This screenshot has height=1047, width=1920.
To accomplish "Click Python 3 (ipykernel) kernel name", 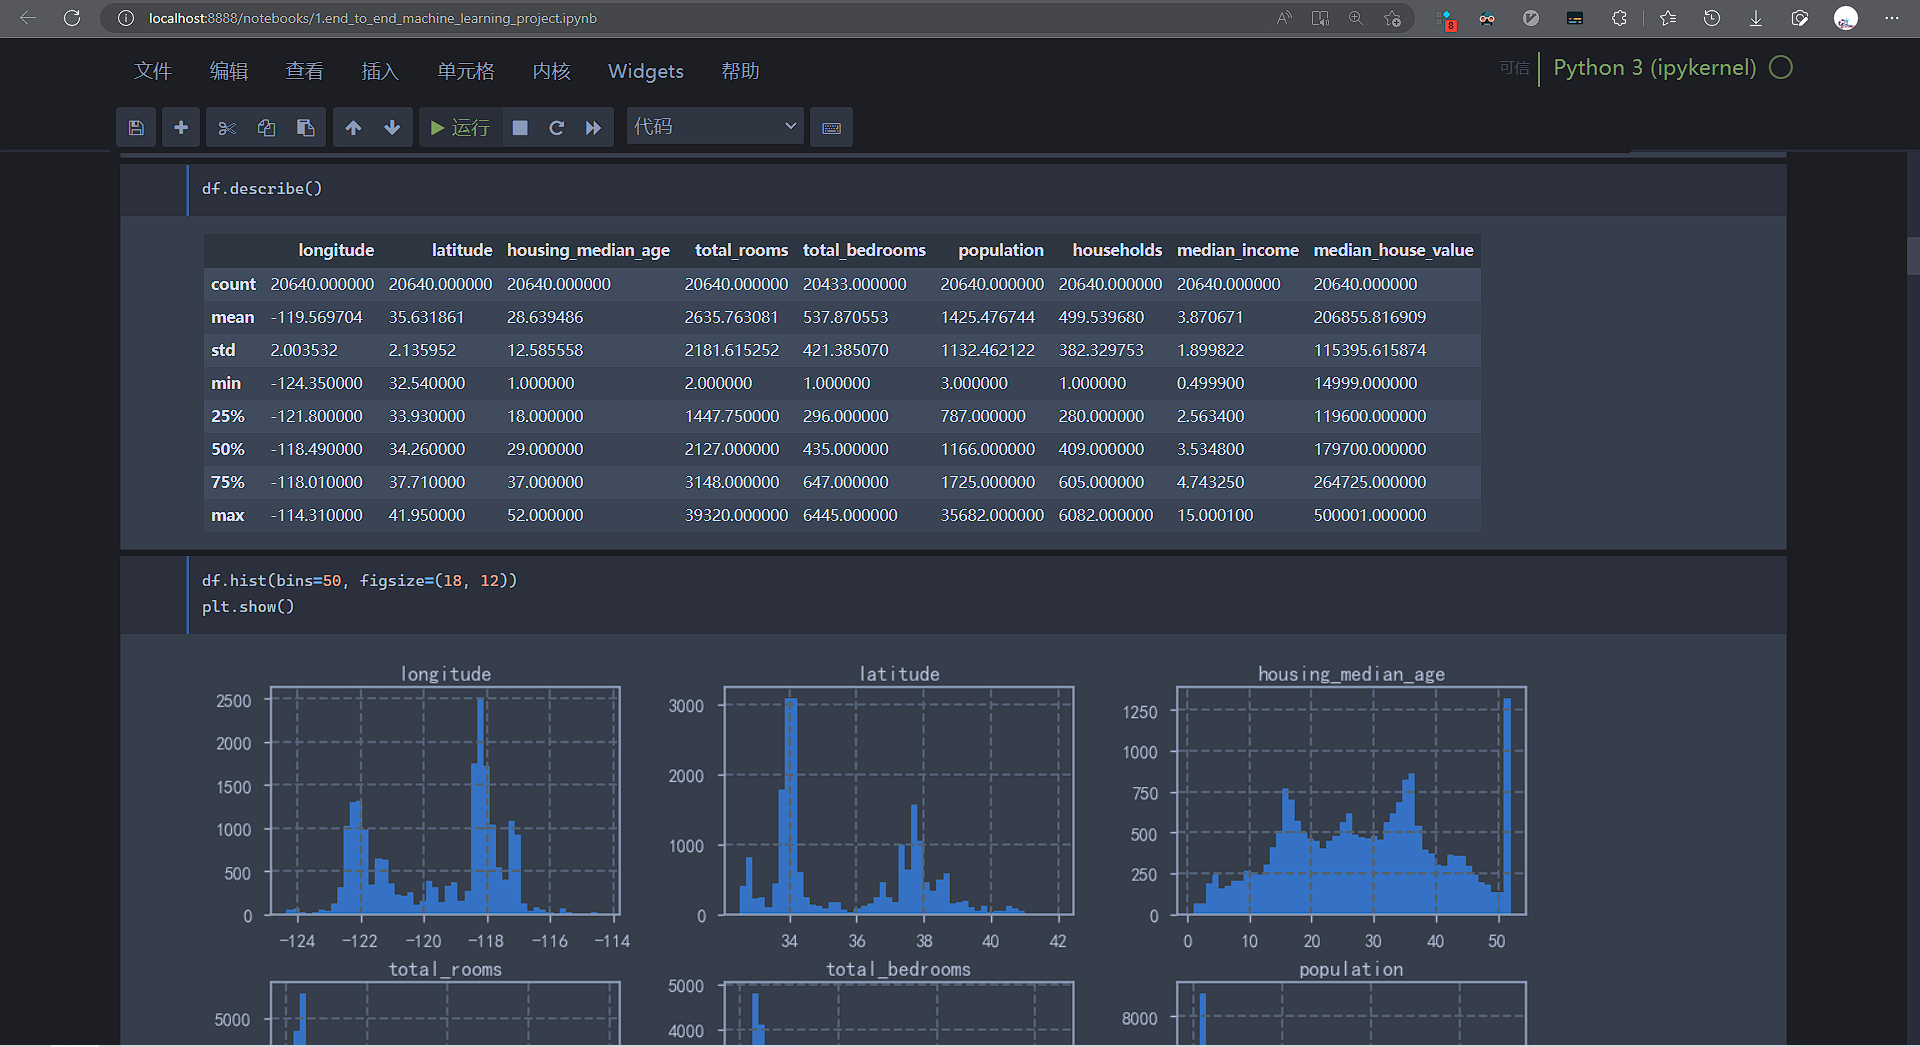I will click(x=1654, y=68).
